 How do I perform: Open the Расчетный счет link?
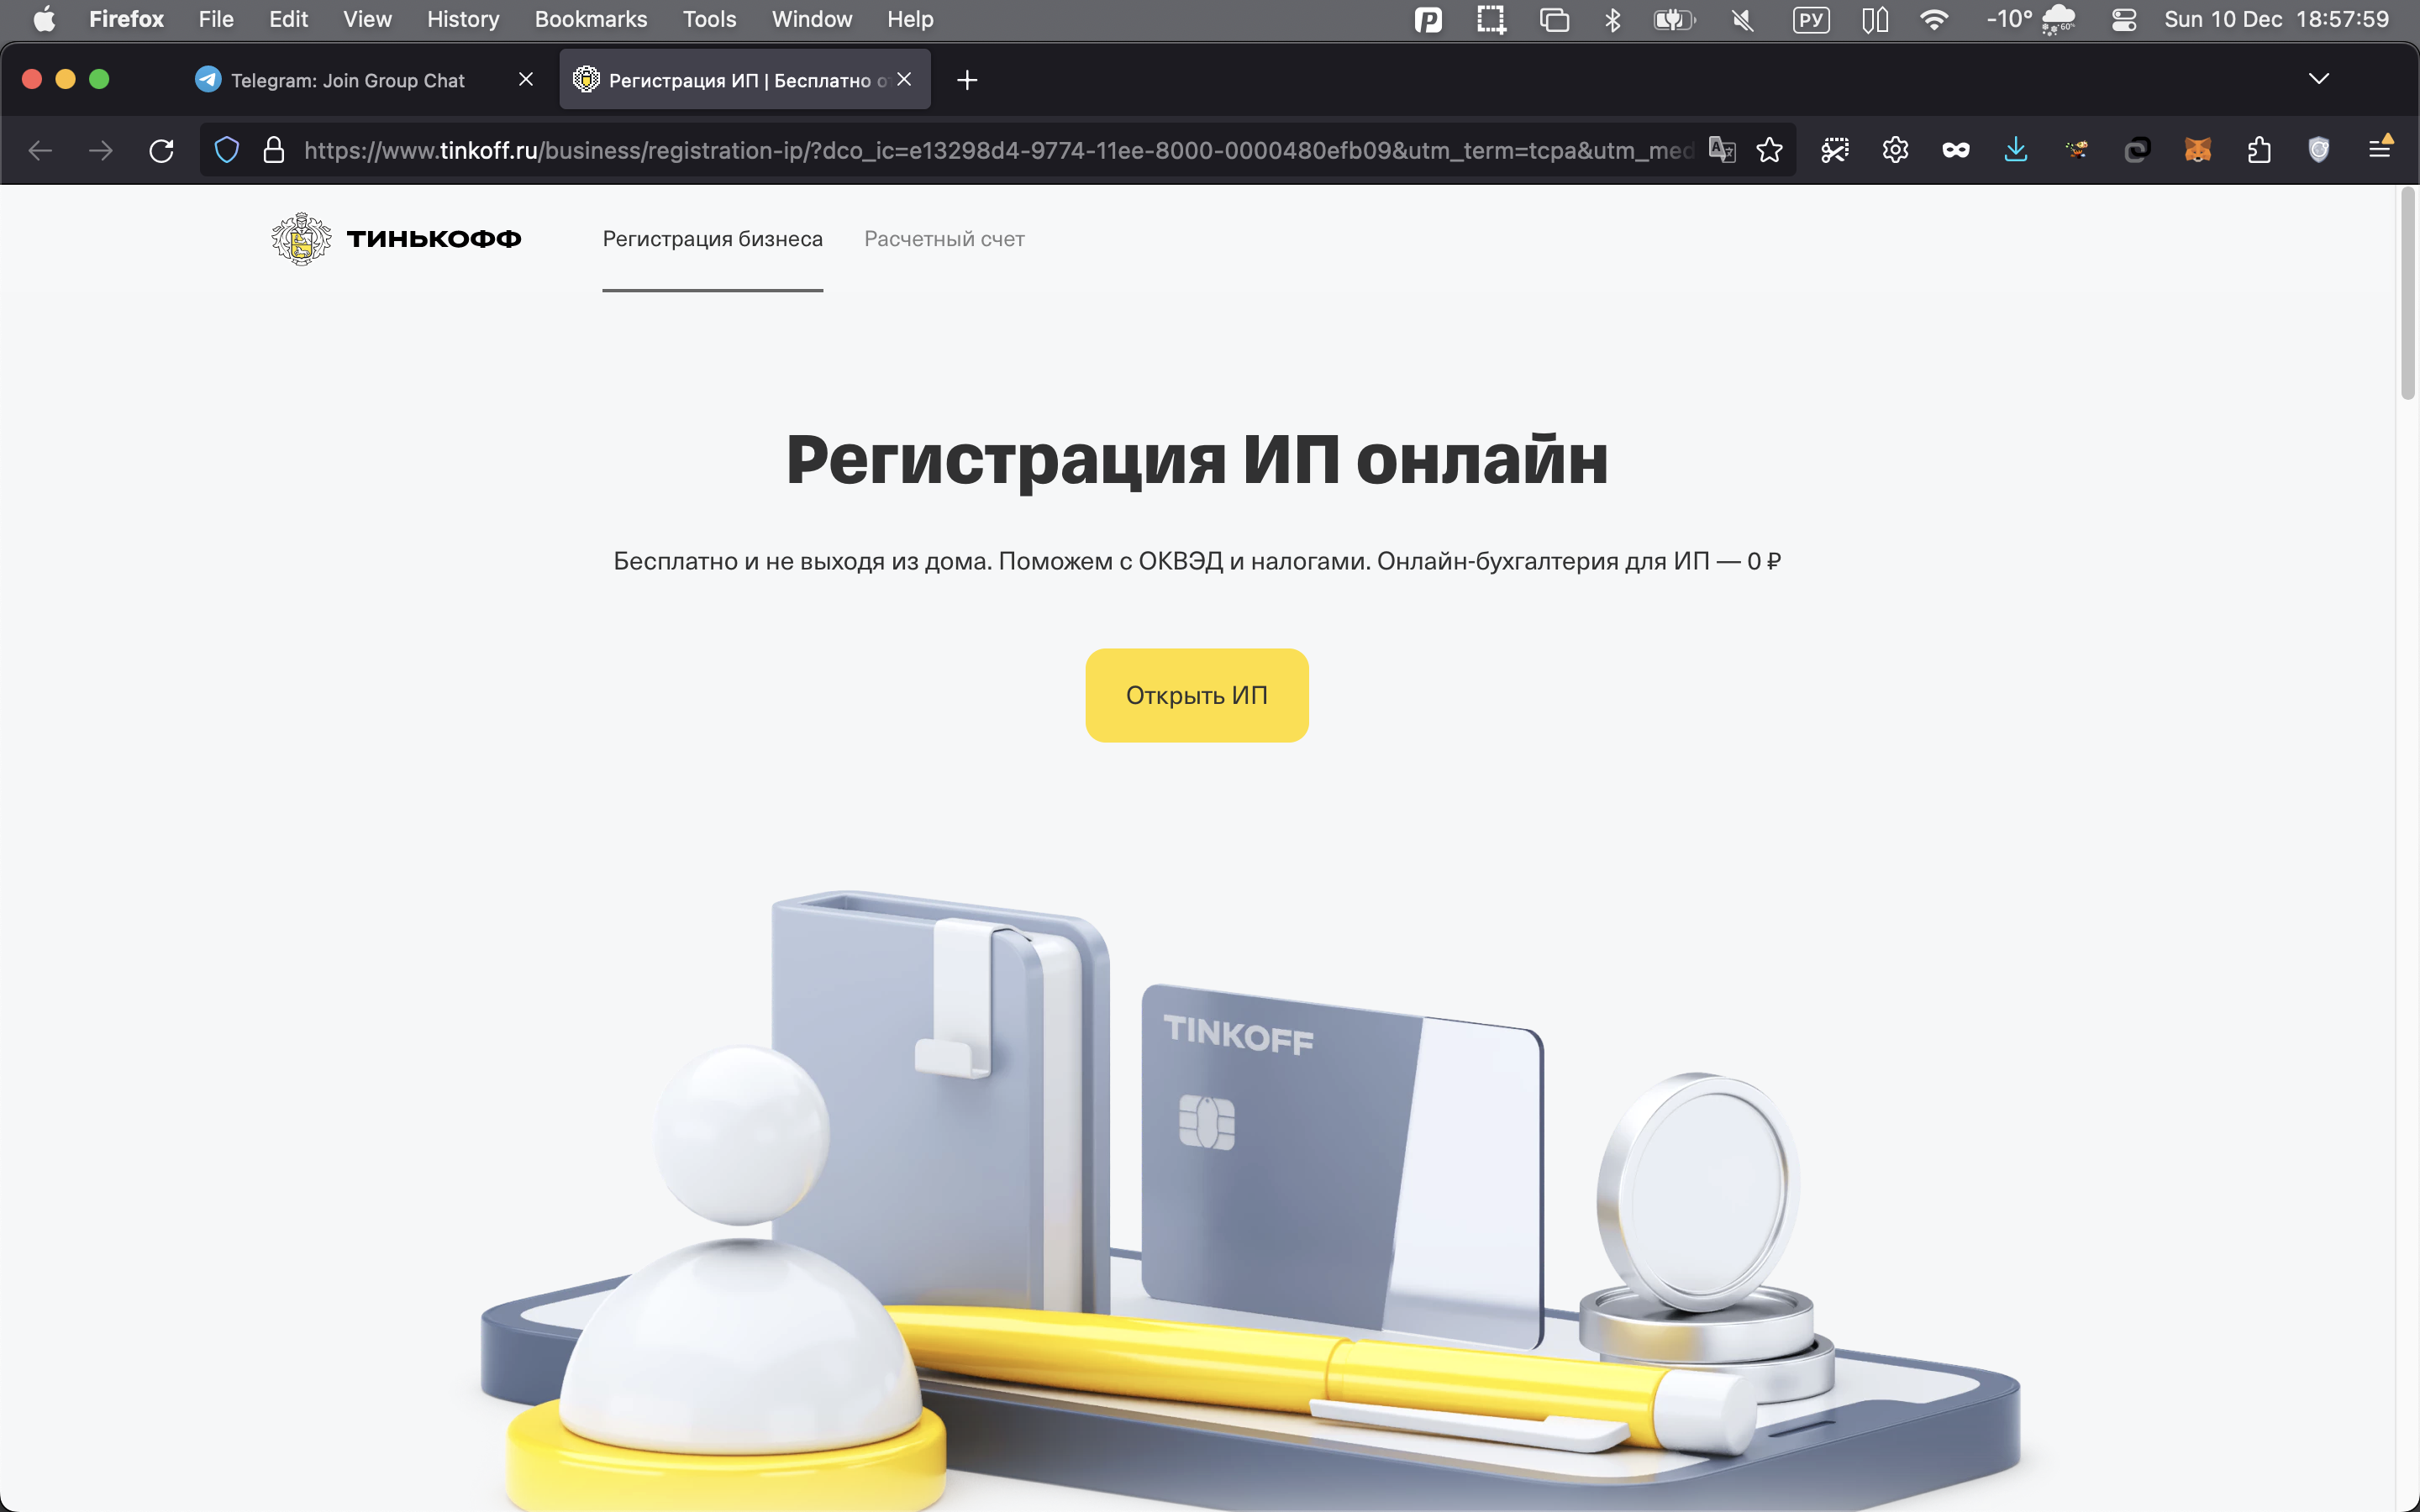click(x=943, y=239)
